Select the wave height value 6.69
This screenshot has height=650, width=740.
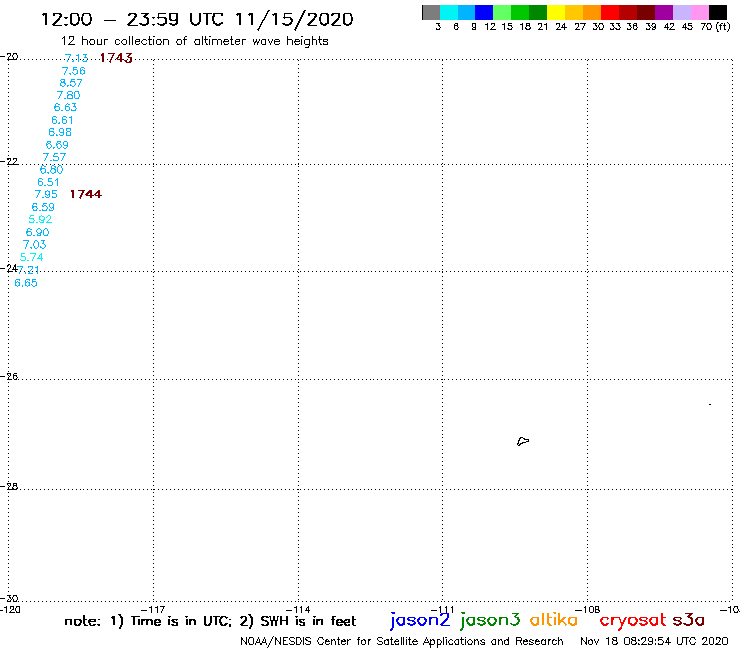tap(57, 145)
